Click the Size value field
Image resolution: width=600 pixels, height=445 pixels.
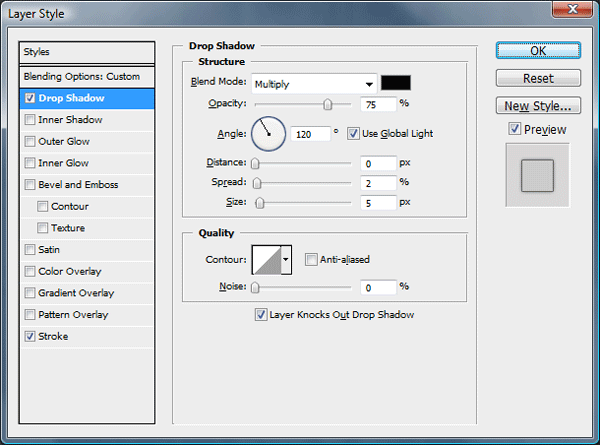378,203
